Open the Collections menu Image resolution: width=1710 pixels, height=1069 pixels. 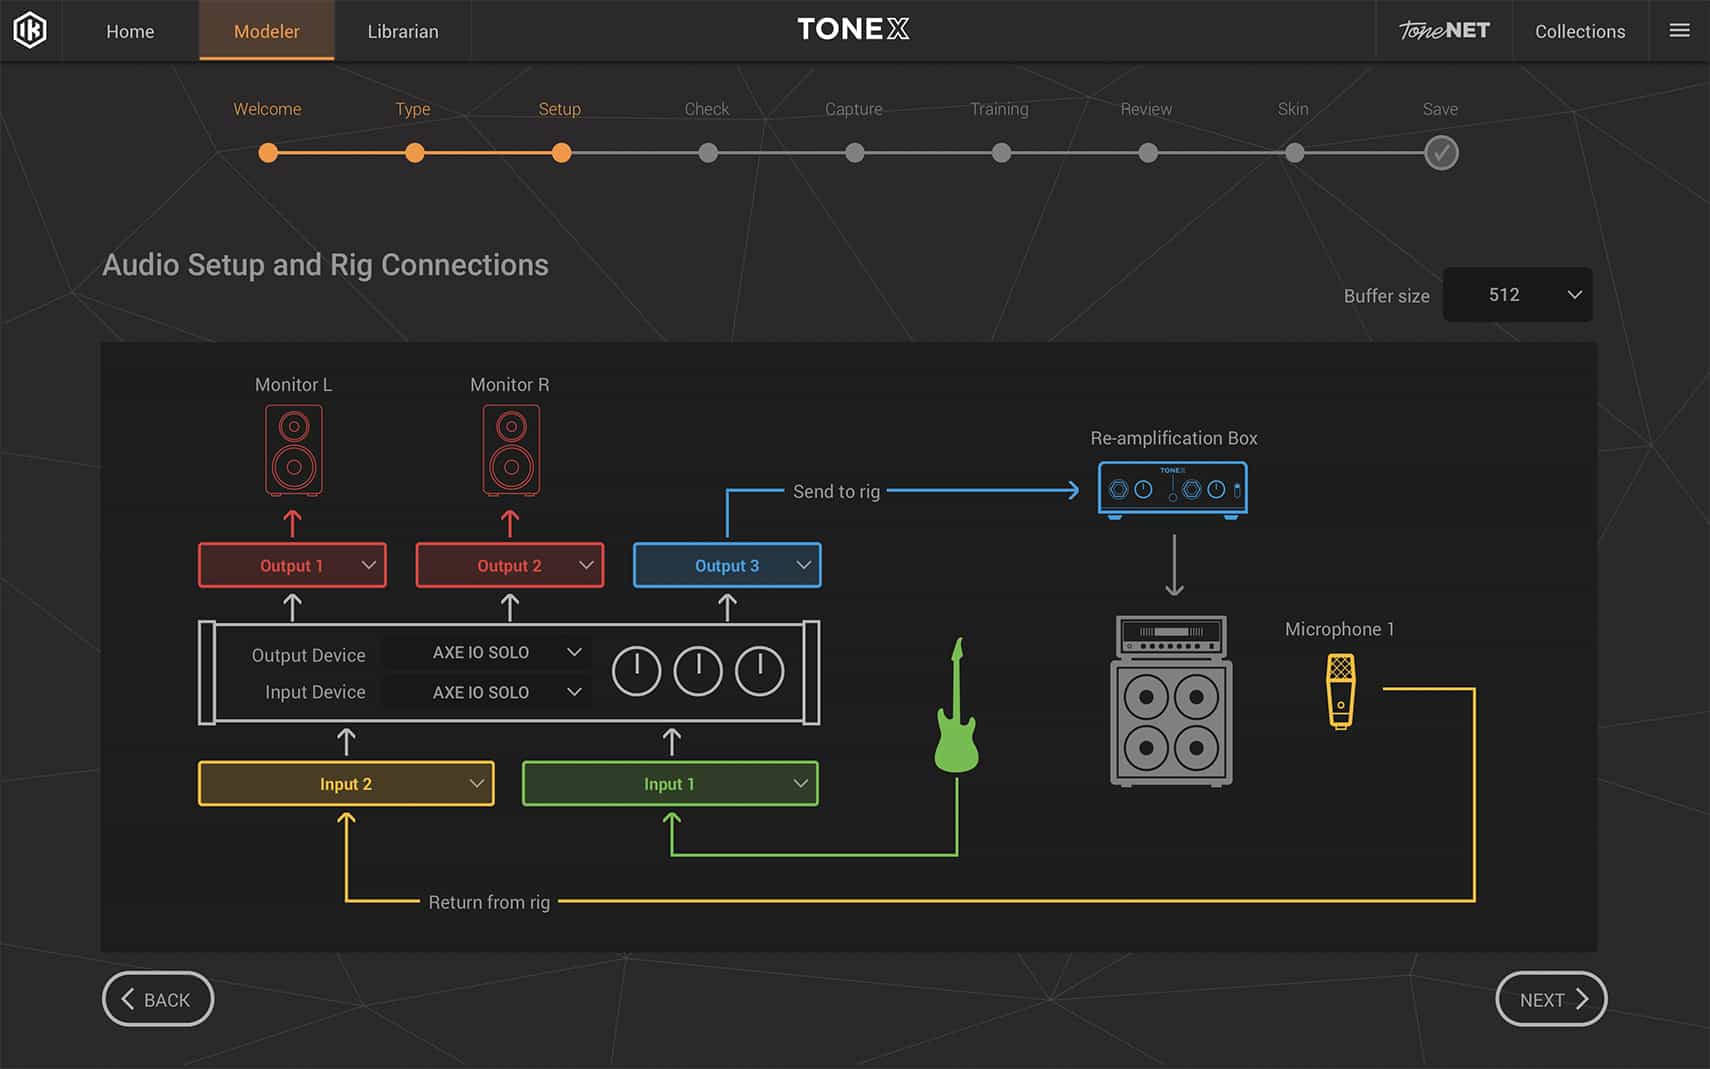[1579, 31]
